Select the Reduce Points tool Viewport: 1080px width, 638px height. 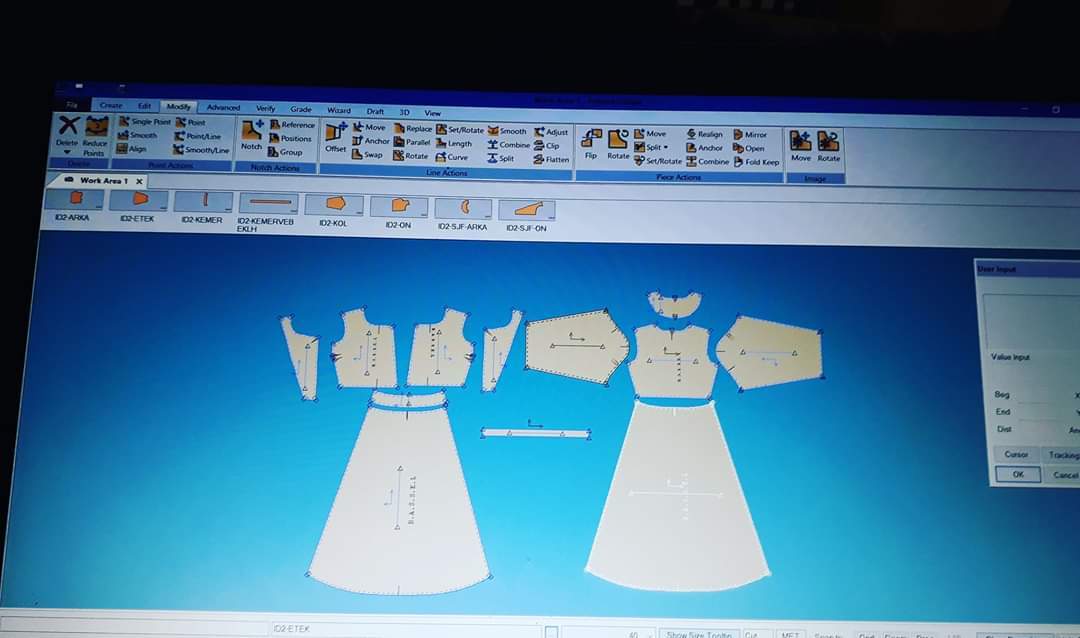click(96, 133)
